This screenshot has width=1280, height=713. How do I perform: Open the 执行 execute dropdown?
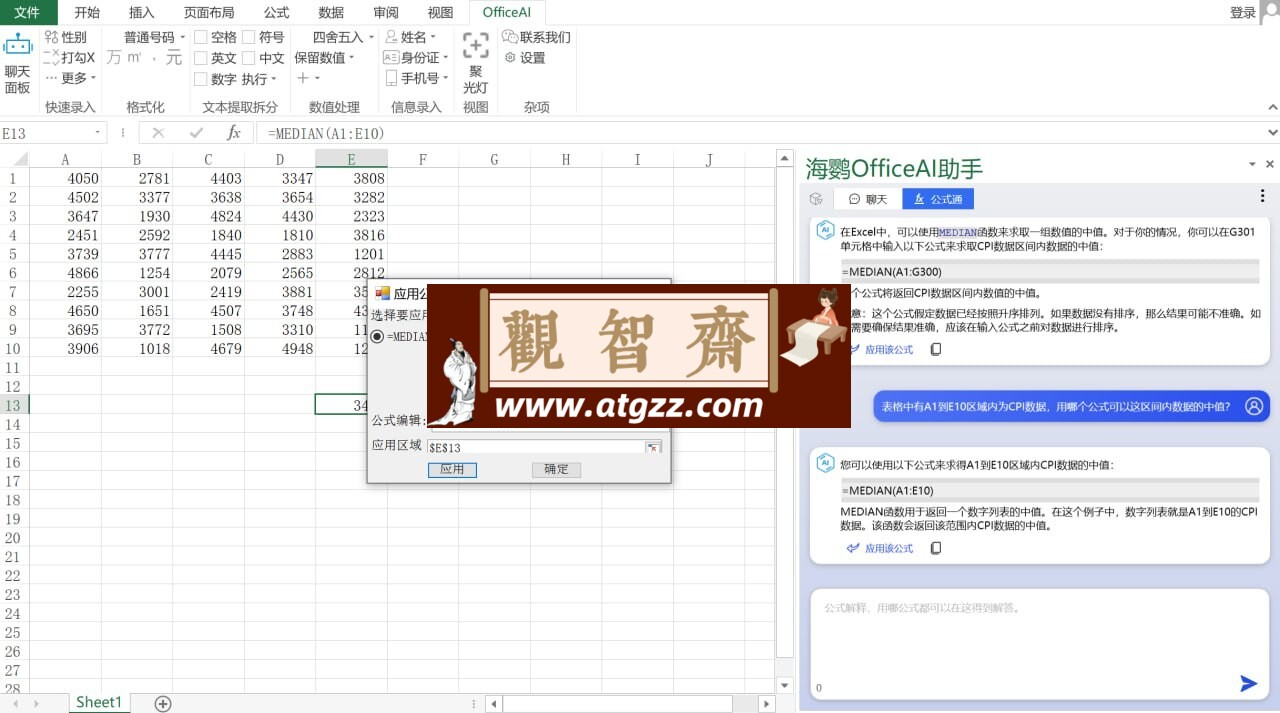click(259, 79)
